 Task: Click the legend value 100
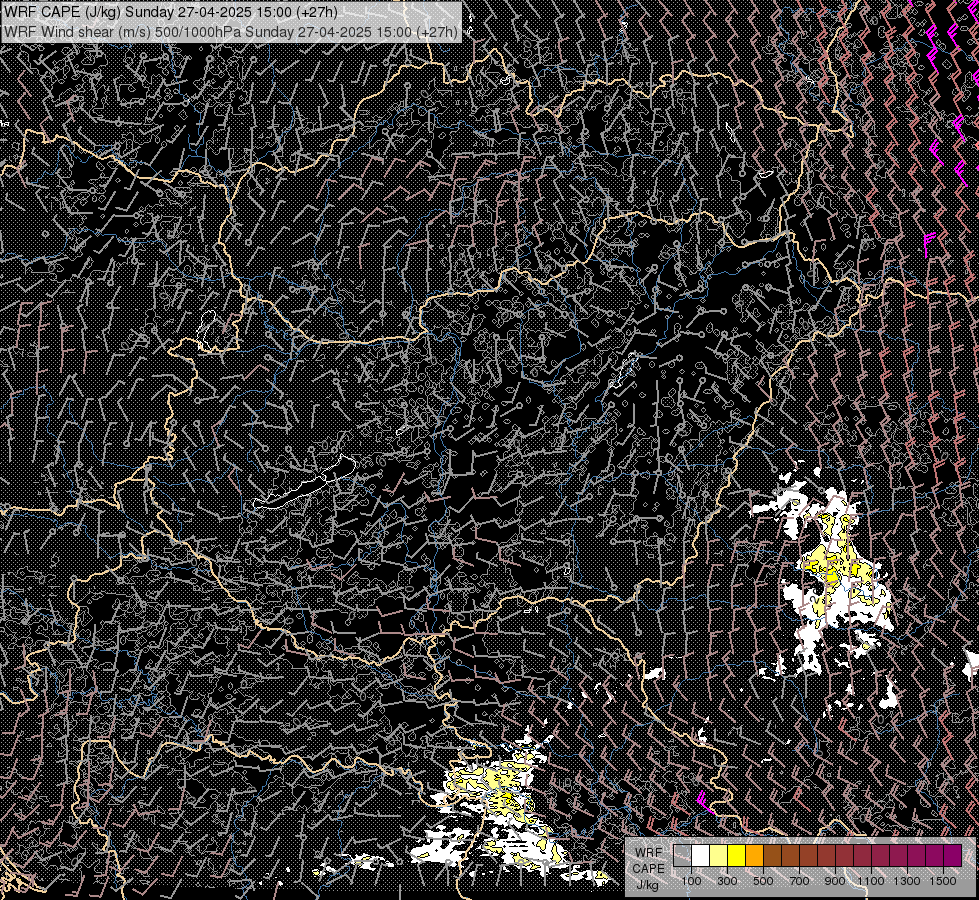pyautogui.click(x=692, y=881)
